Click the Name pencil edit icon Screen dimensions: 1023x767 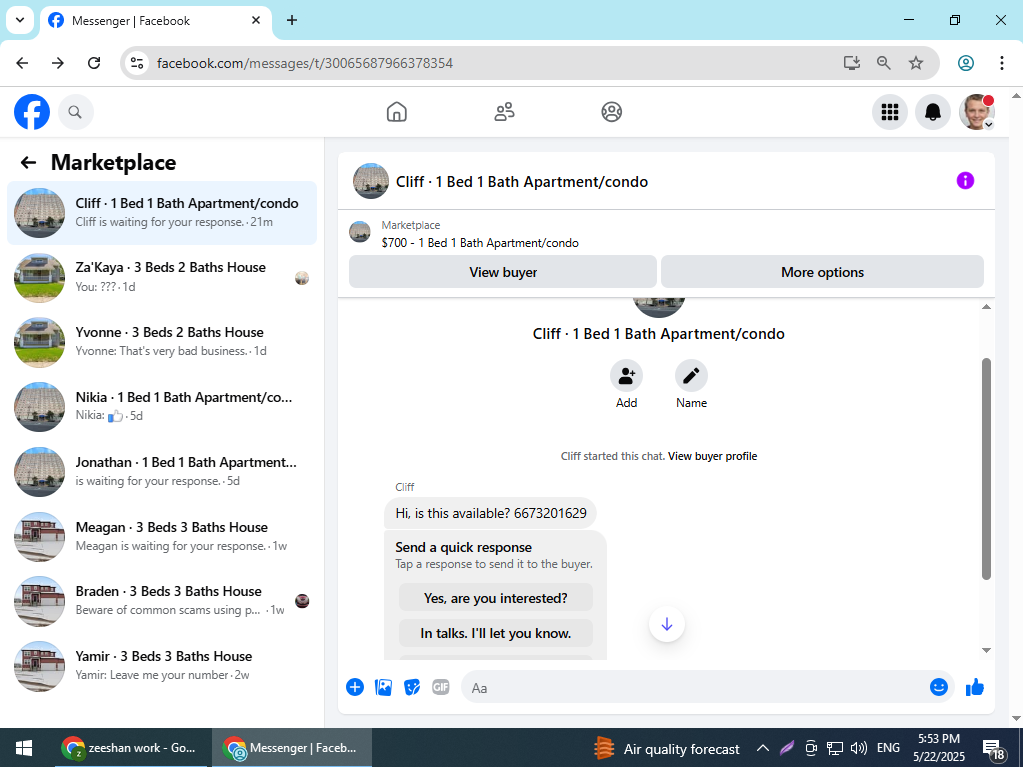point(691,376)
